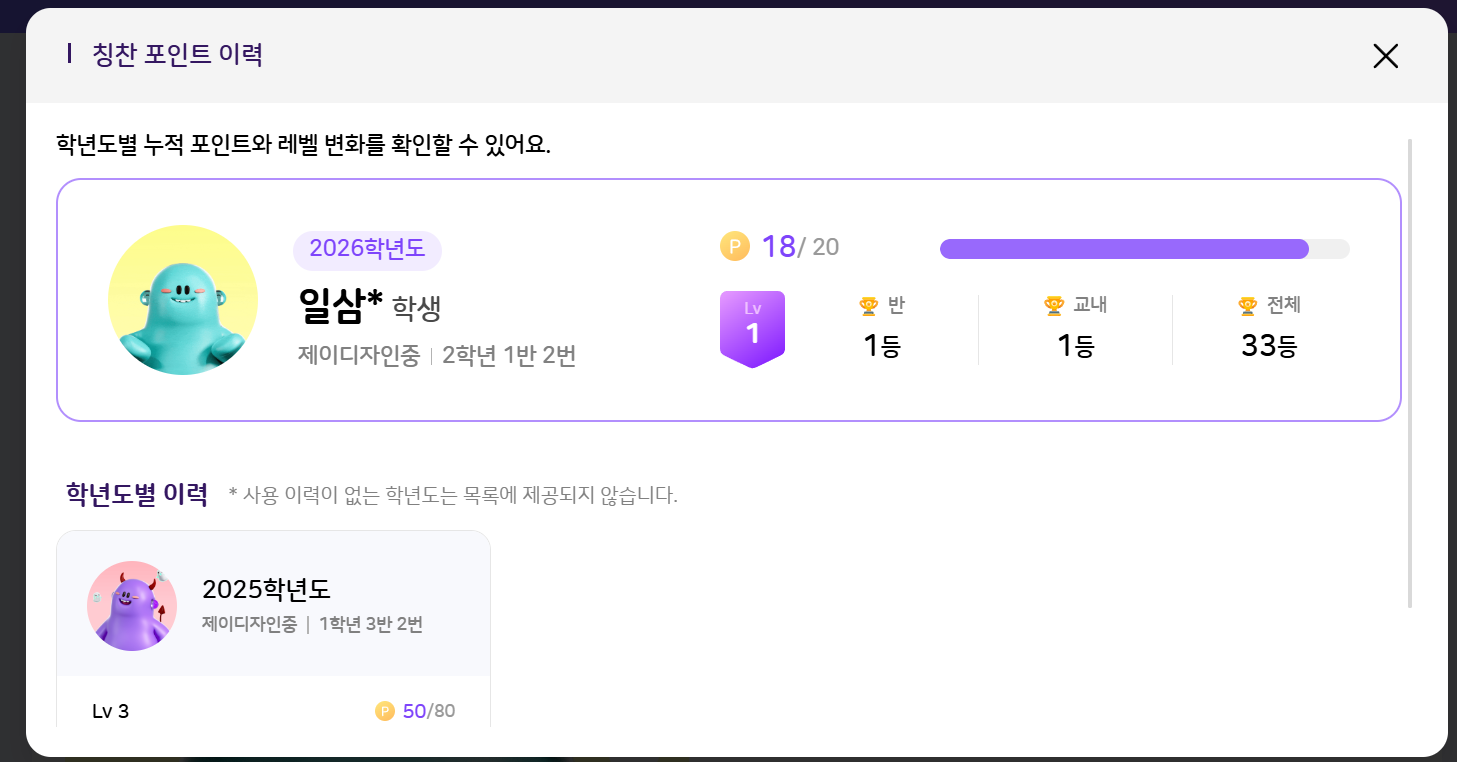Click the gold P coin next to 18/20

(x=734, y=246)
